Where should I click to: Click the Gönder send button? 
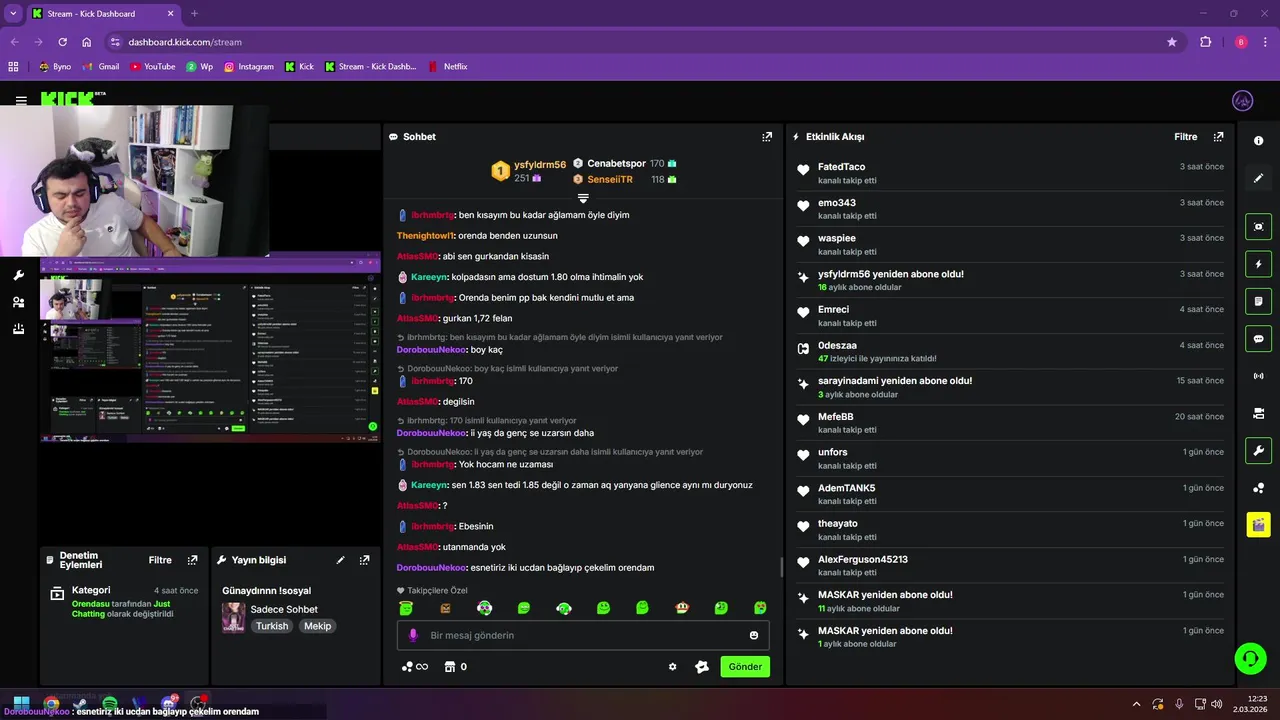(745, 667)
